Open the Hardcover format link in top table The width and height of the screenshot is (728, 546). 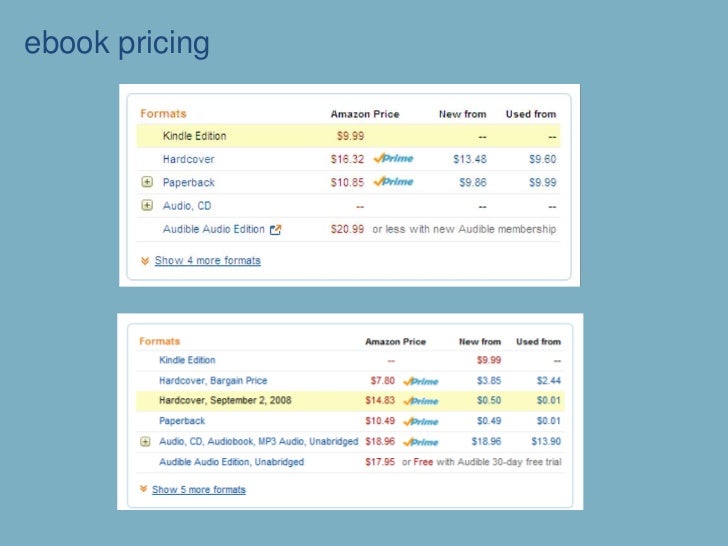[x=188, y=159]
